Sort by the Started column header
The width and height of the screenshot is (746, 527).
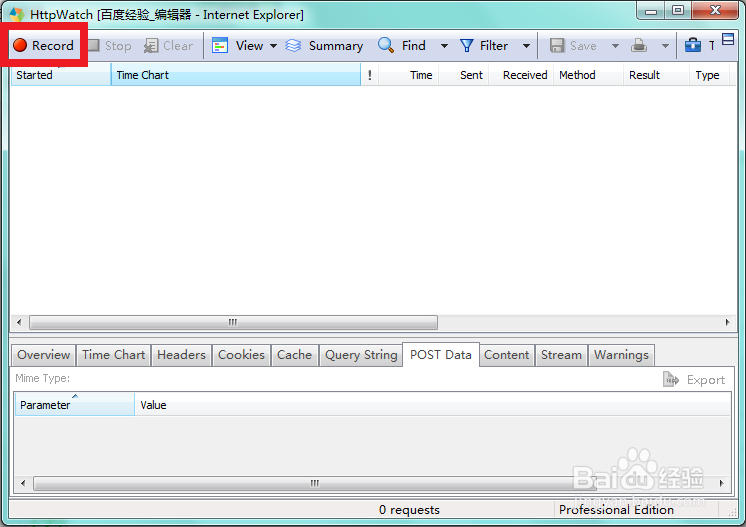tap(60, 75)
